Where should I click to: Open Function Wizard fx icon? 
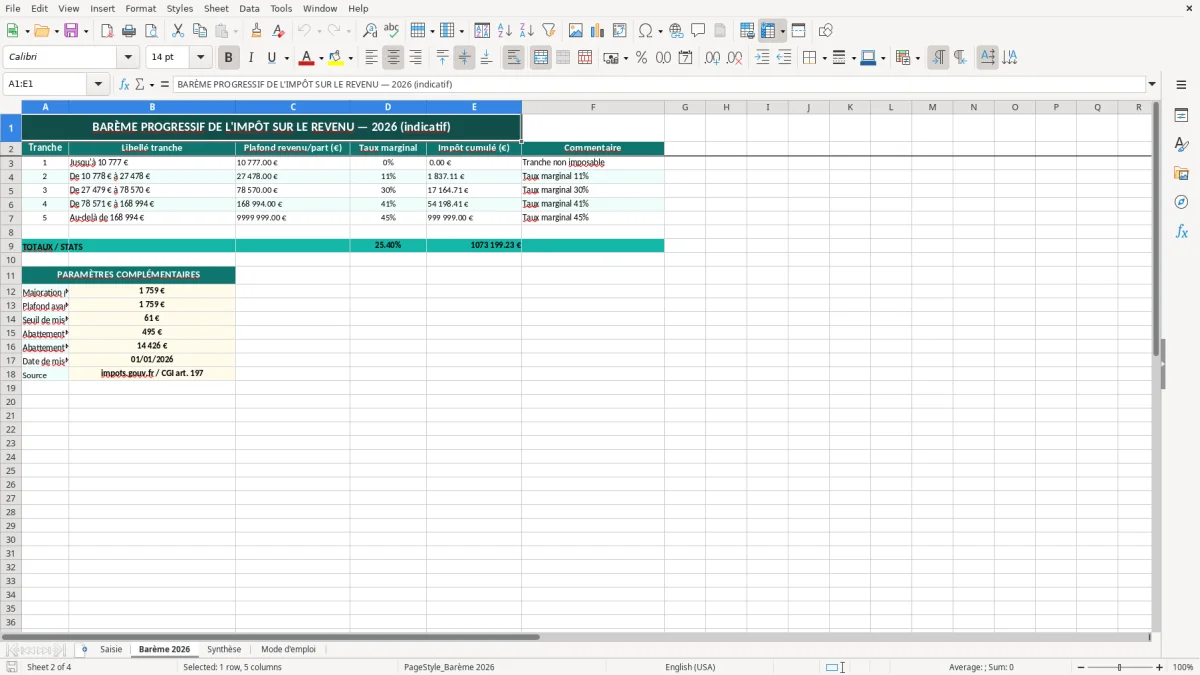pyautogui.click(x=125, y=85)
